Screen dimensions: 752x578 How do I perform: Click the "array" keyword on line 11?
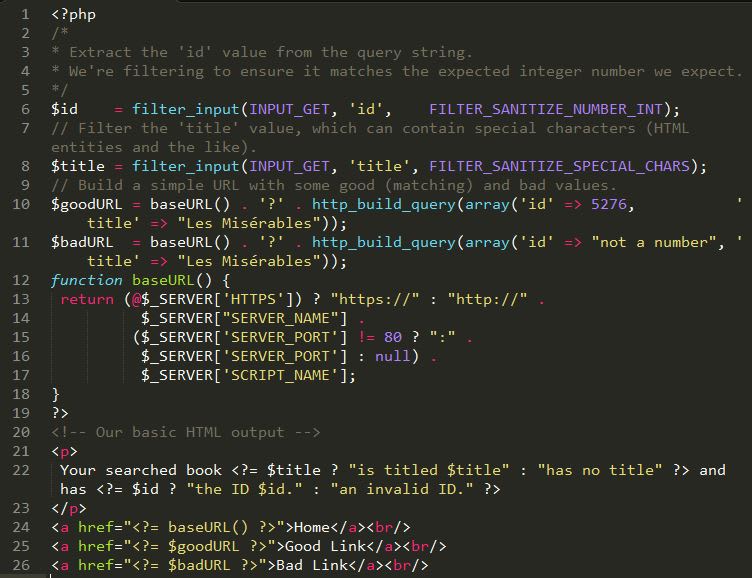click(x=487, y=242)
